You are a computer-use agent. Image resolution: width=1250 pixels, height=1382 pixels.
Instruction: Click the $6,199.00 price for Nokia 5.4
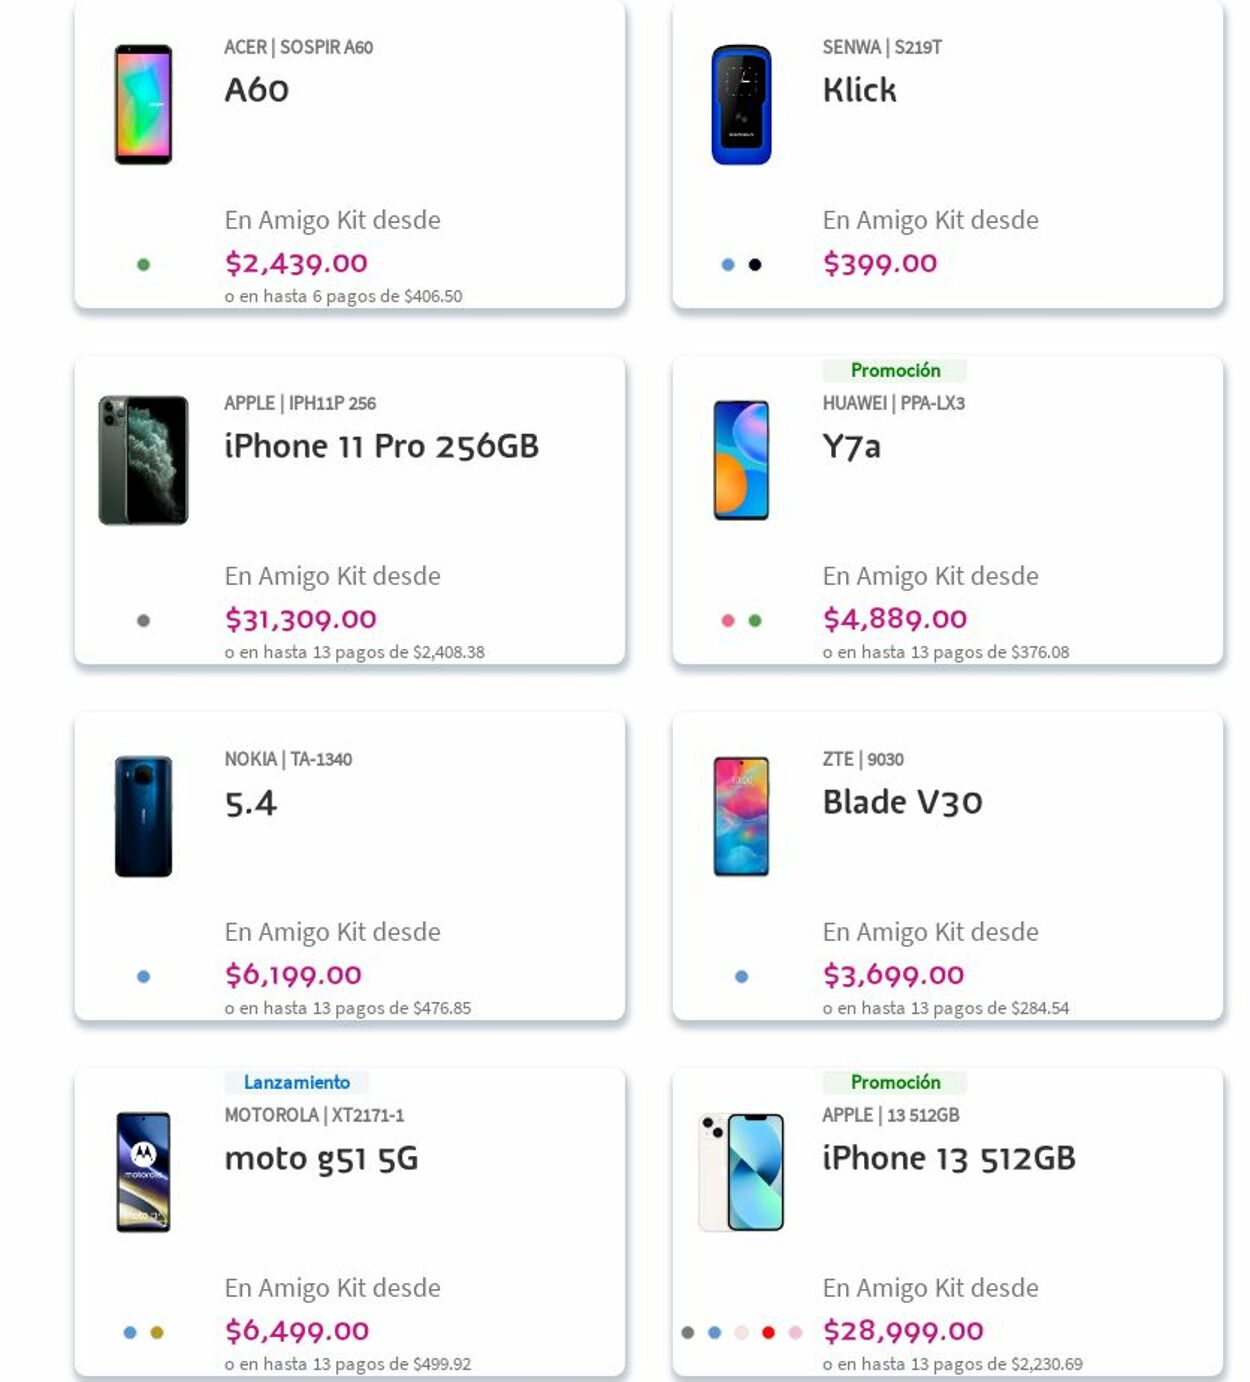coord(293,975)
